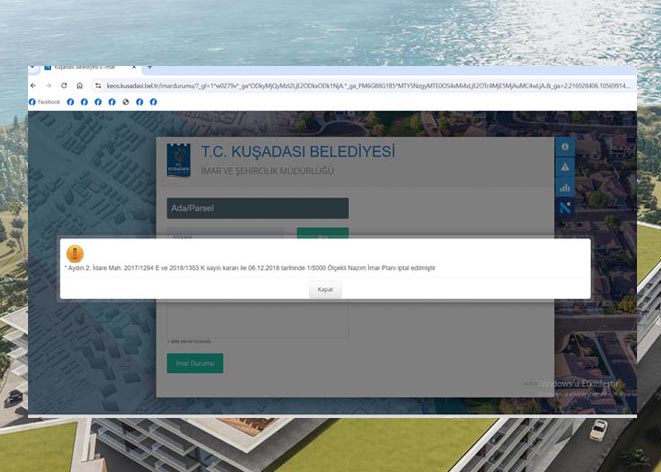The width and height of the screenshot is (661, 472).
Task: Click the Ada/Parsel header bar
Action: [x=257, y=208]
